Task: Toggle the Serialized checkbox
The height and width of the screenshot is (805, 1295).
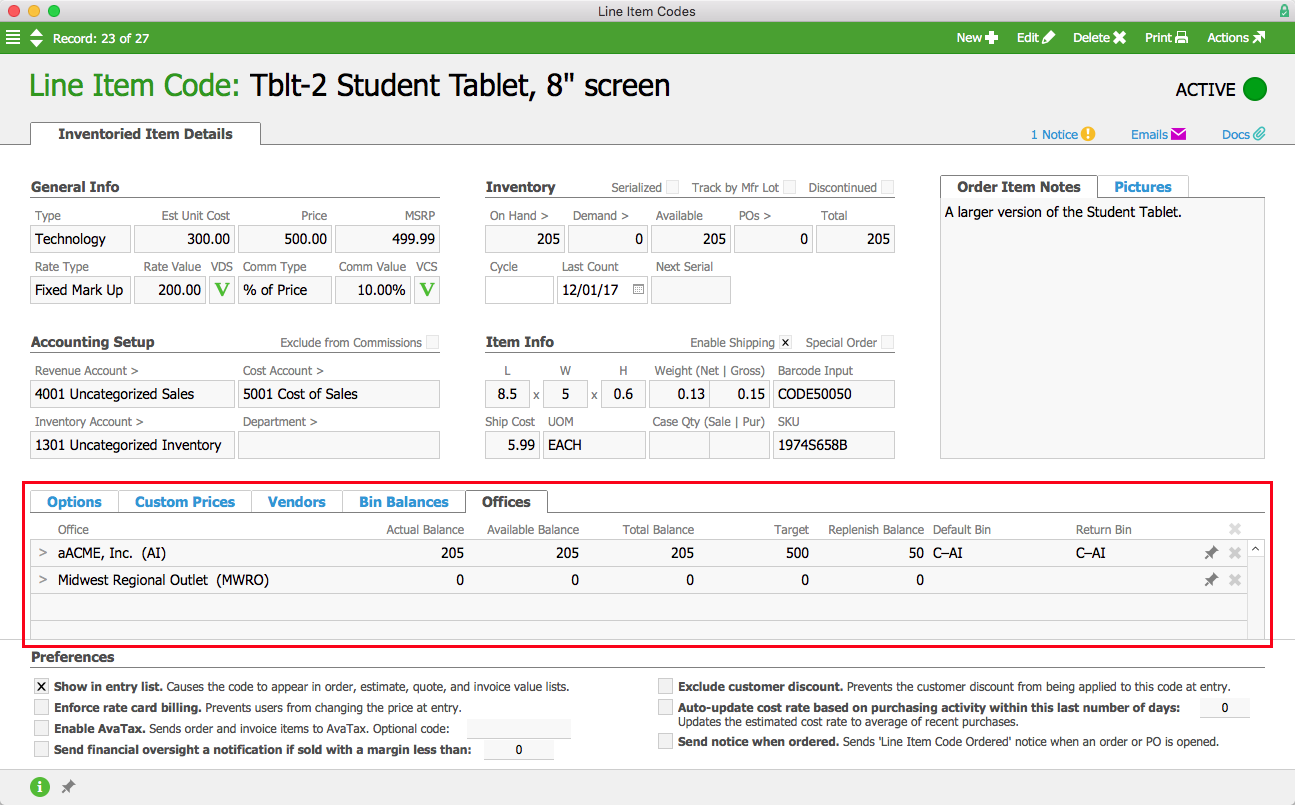Action: (672, 187)
